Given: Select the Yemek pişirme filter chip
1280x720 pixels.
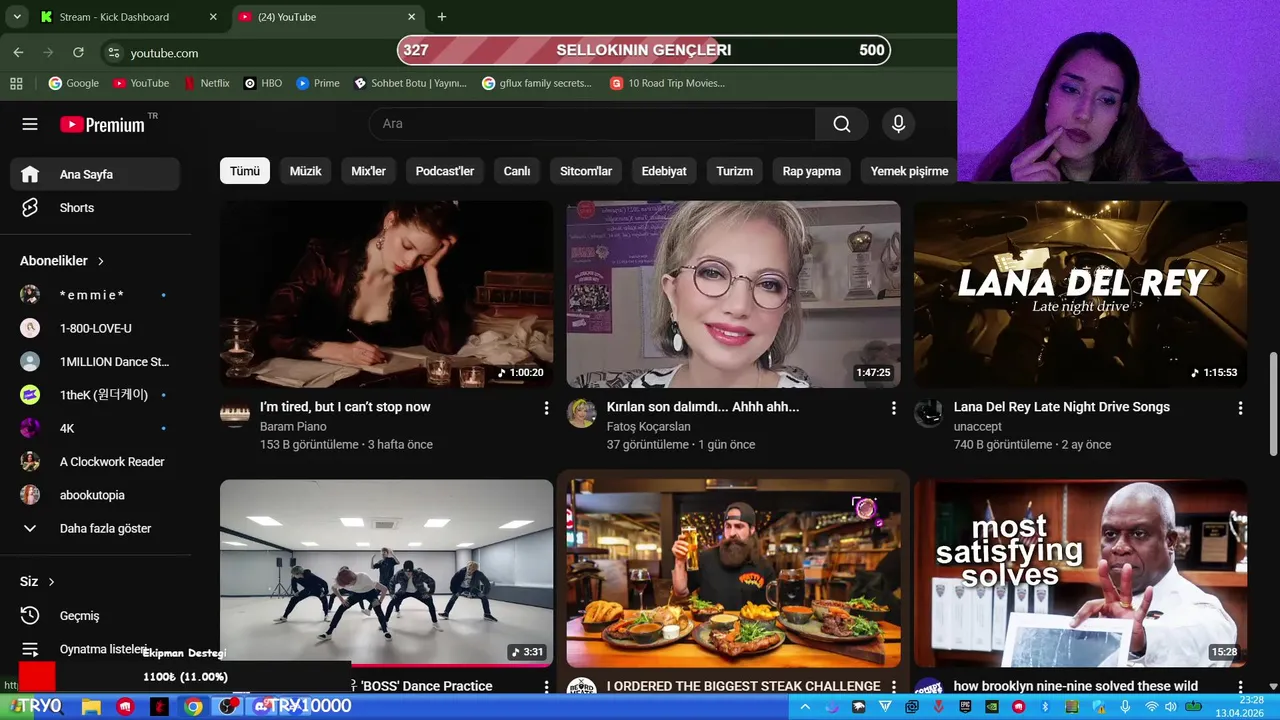Looking at the screenshot, I should coord(909,171).
